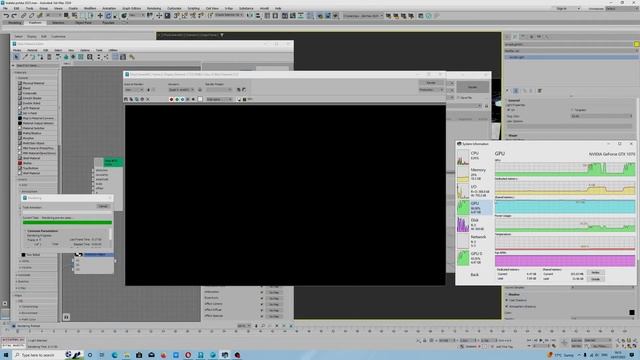Switch to the Freeform ribbon tab
The width and height of the screenshot is (640, 360).
tap(35, 23)
